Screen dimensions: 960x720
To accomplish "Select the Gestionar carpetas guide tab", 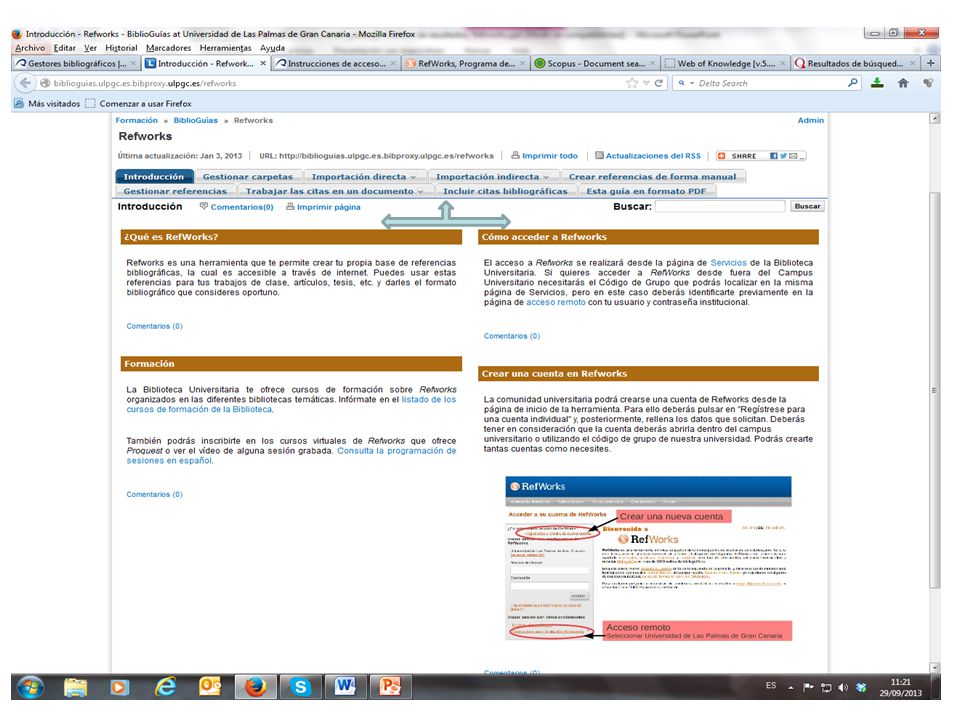I will point(248,176).
